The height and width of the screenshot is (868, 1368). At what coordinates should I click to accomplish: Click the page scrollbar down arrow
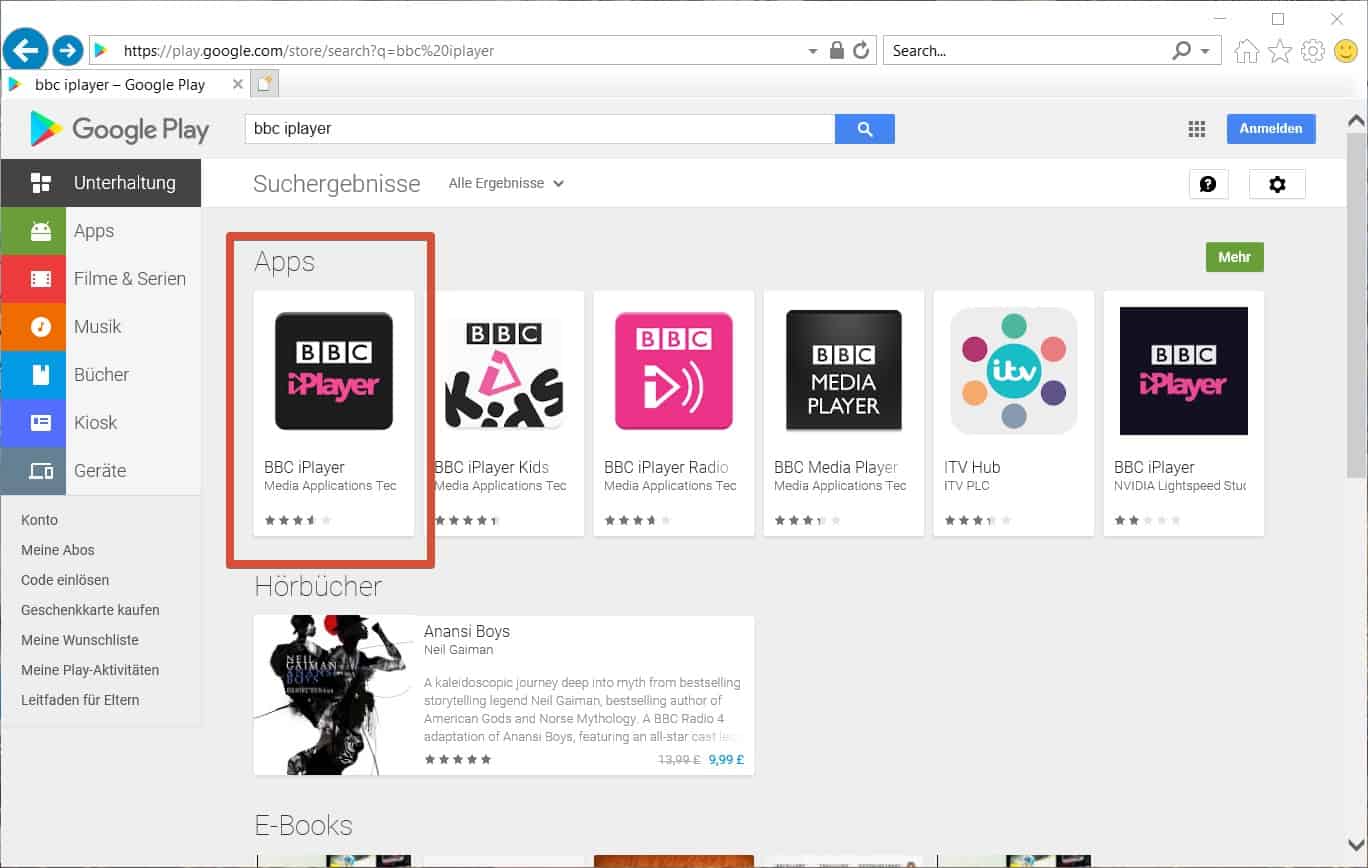(x=1356, y=844)
